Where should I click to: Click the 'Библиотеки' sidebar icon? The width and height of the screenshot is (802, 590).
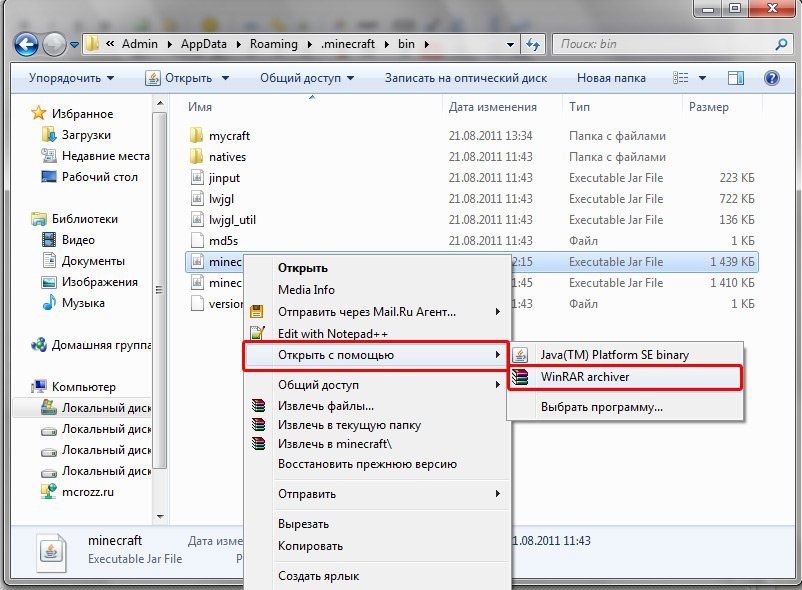(x=38, y=219)
